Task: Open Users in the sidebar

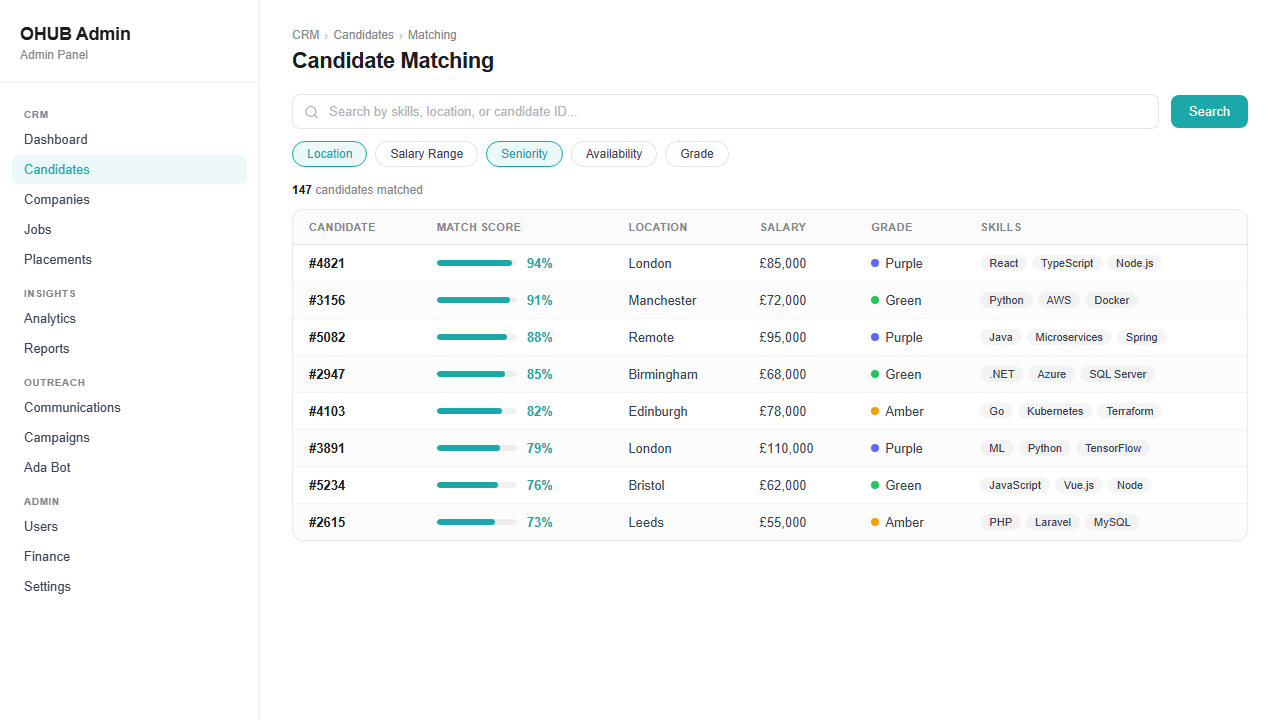Action: coord(129,527)
